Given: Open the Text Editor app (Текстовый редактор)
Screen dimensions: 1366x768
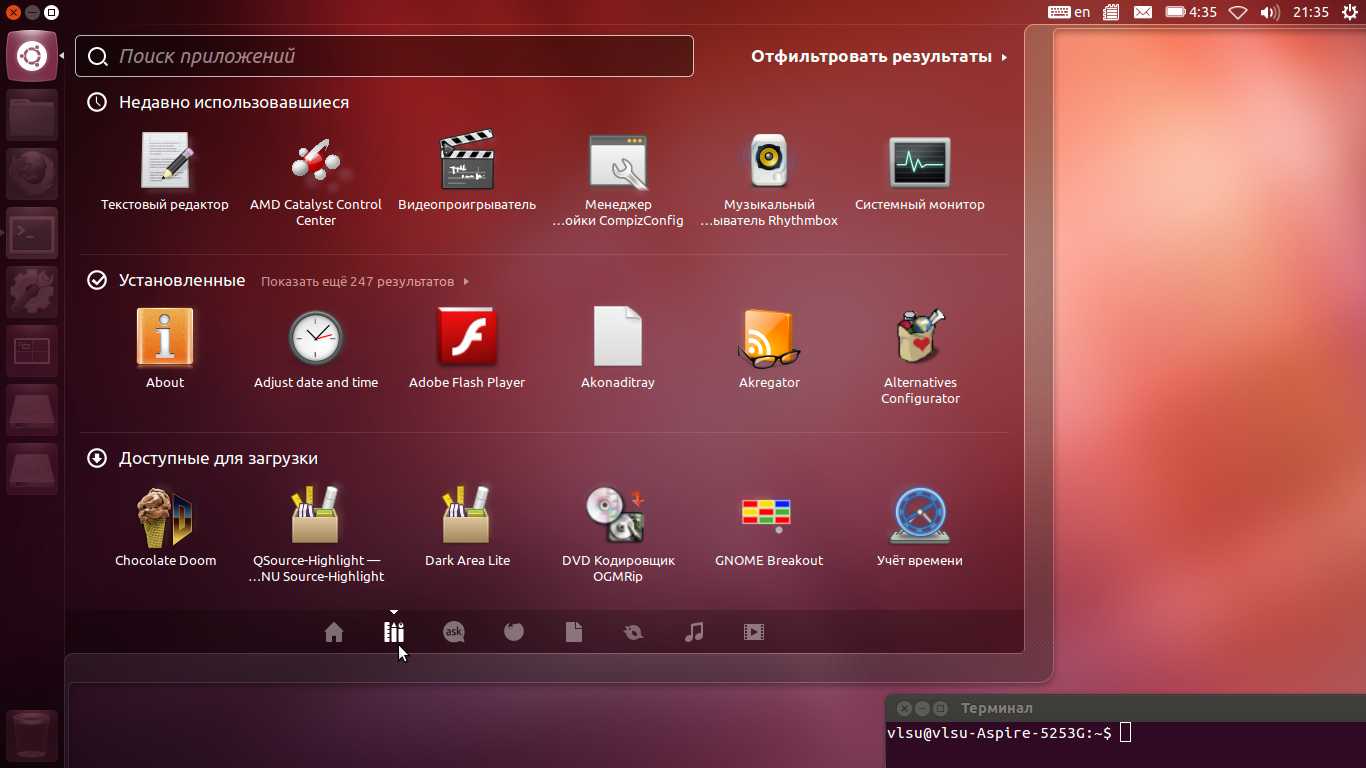Looking at the screenshot, I should click(x=165, y=171).
